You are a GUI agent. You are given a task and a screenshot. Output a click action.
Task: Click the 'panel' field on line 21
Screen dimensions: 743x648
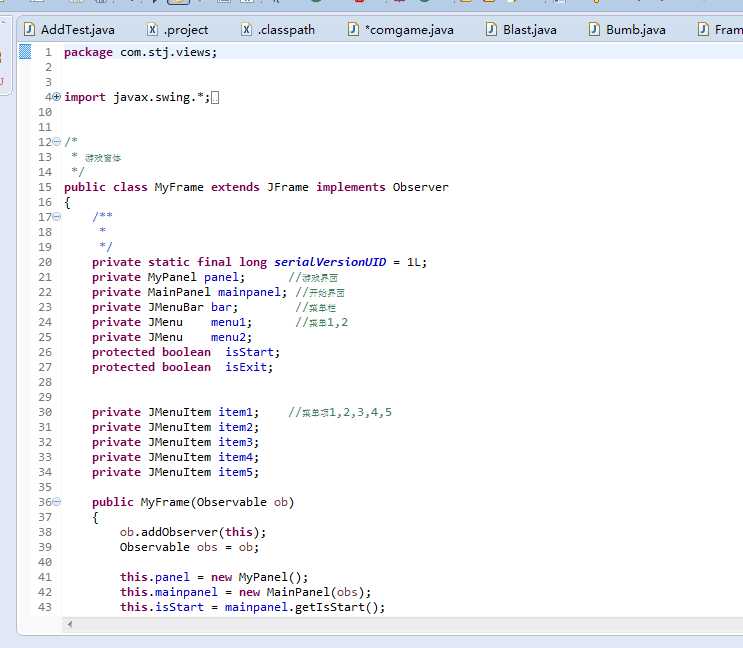point(221,277)
